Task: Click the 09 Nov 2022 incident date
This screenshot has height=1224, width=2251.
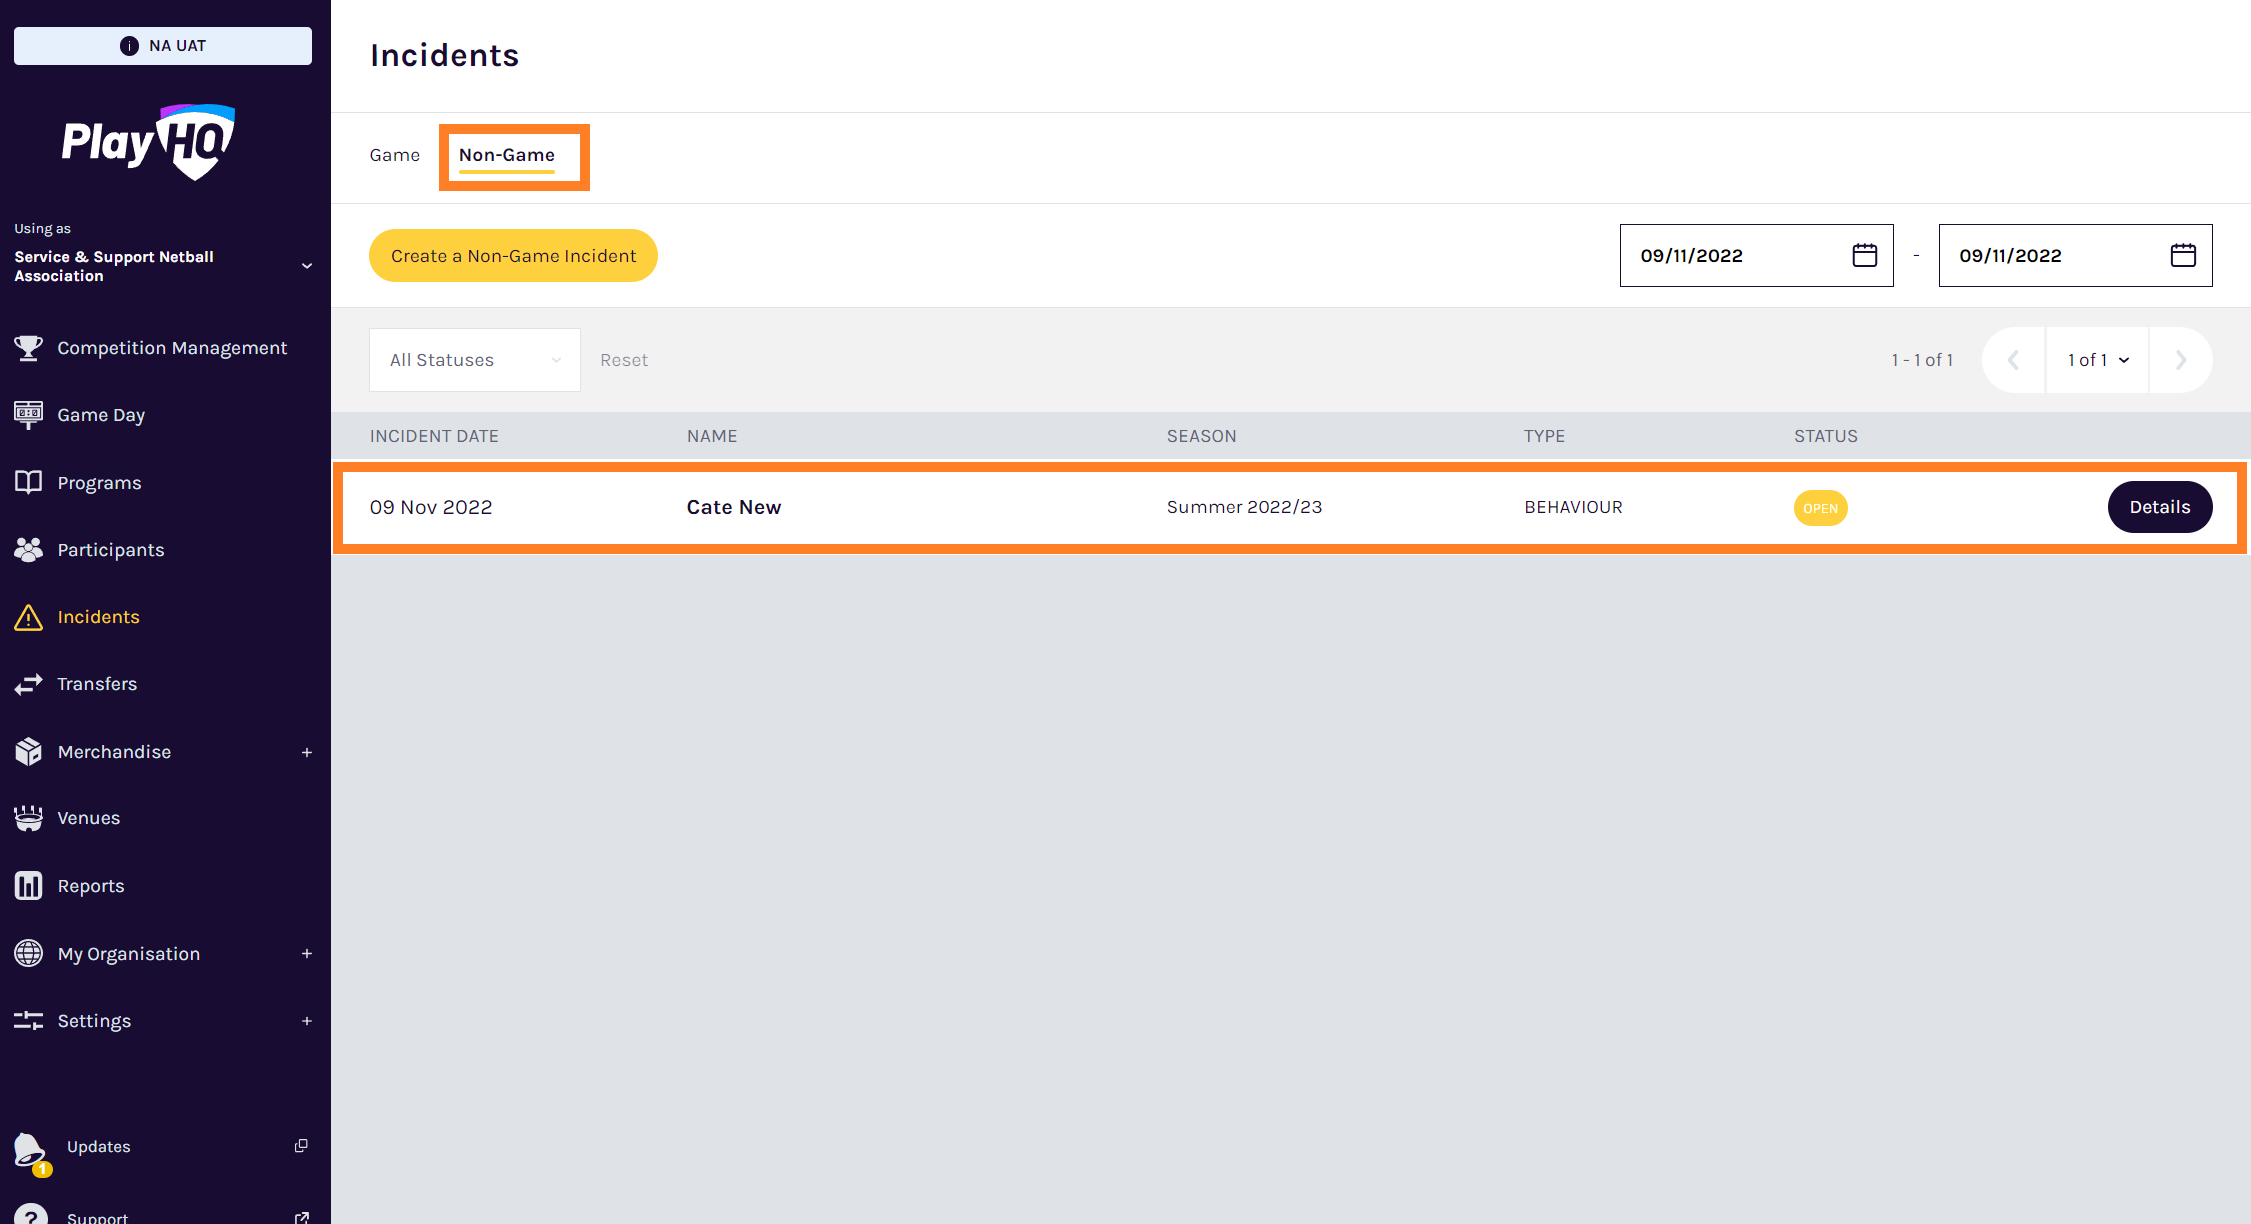Action: point(431,507)
